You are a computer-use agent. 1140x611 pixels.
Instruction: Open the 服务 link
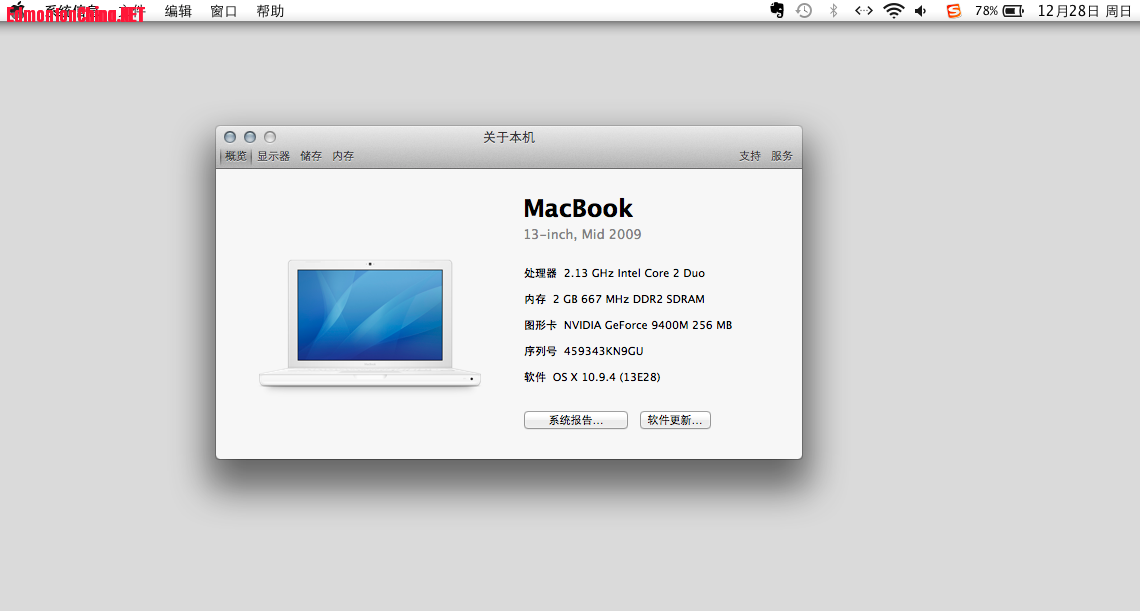(782, 156)
